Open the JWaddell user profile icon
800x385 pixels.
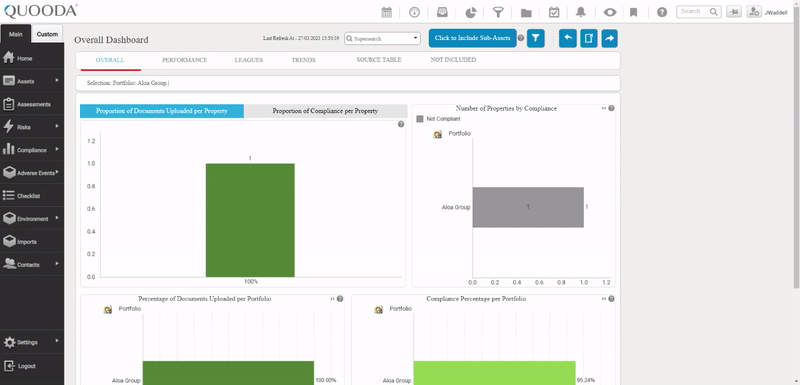pyautogui.click(x=754, y=12)
